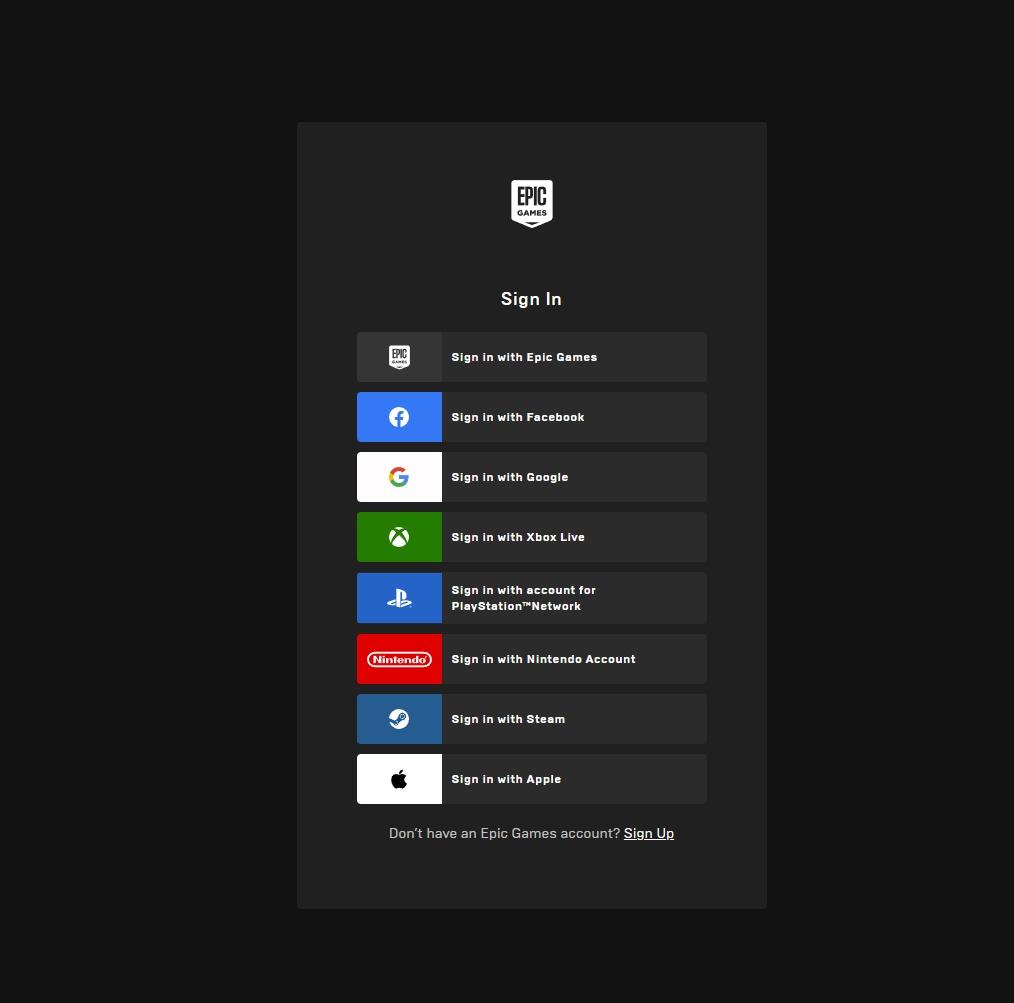Select the Nintendo logo icon

pyautogui.click(x=399, y=659)
